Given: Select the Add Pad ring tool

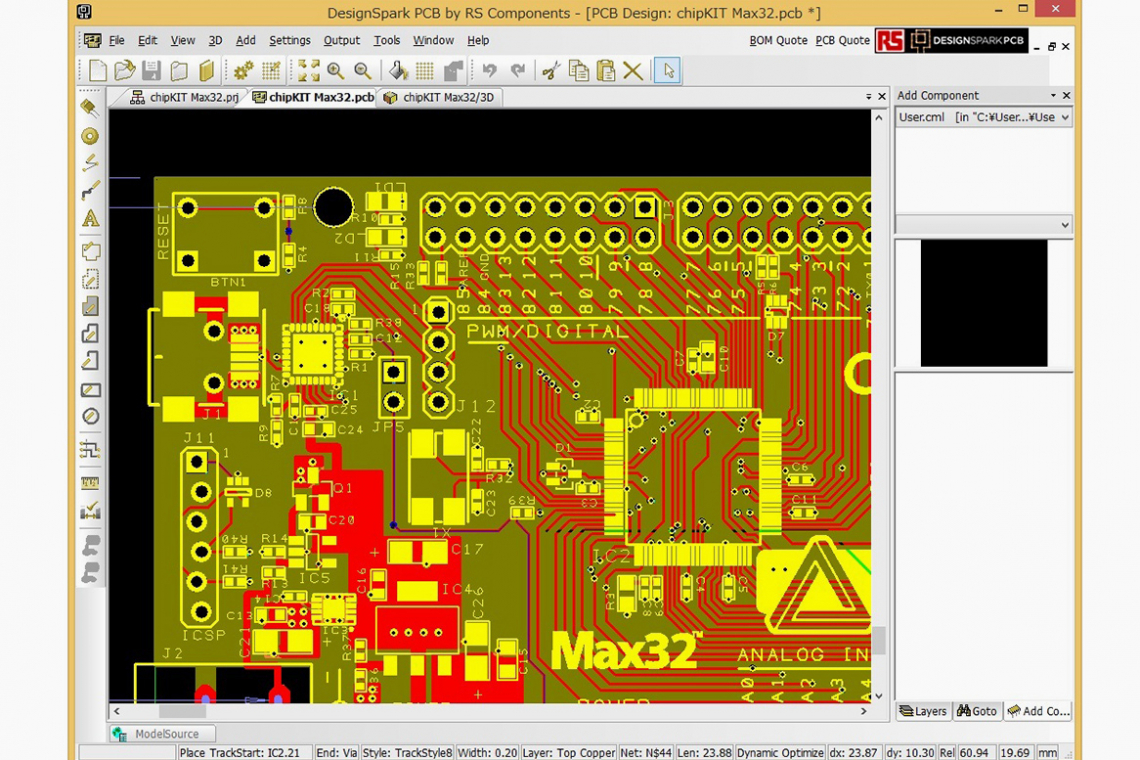Looking at the screenshot, I should click(x=90, y=136).
